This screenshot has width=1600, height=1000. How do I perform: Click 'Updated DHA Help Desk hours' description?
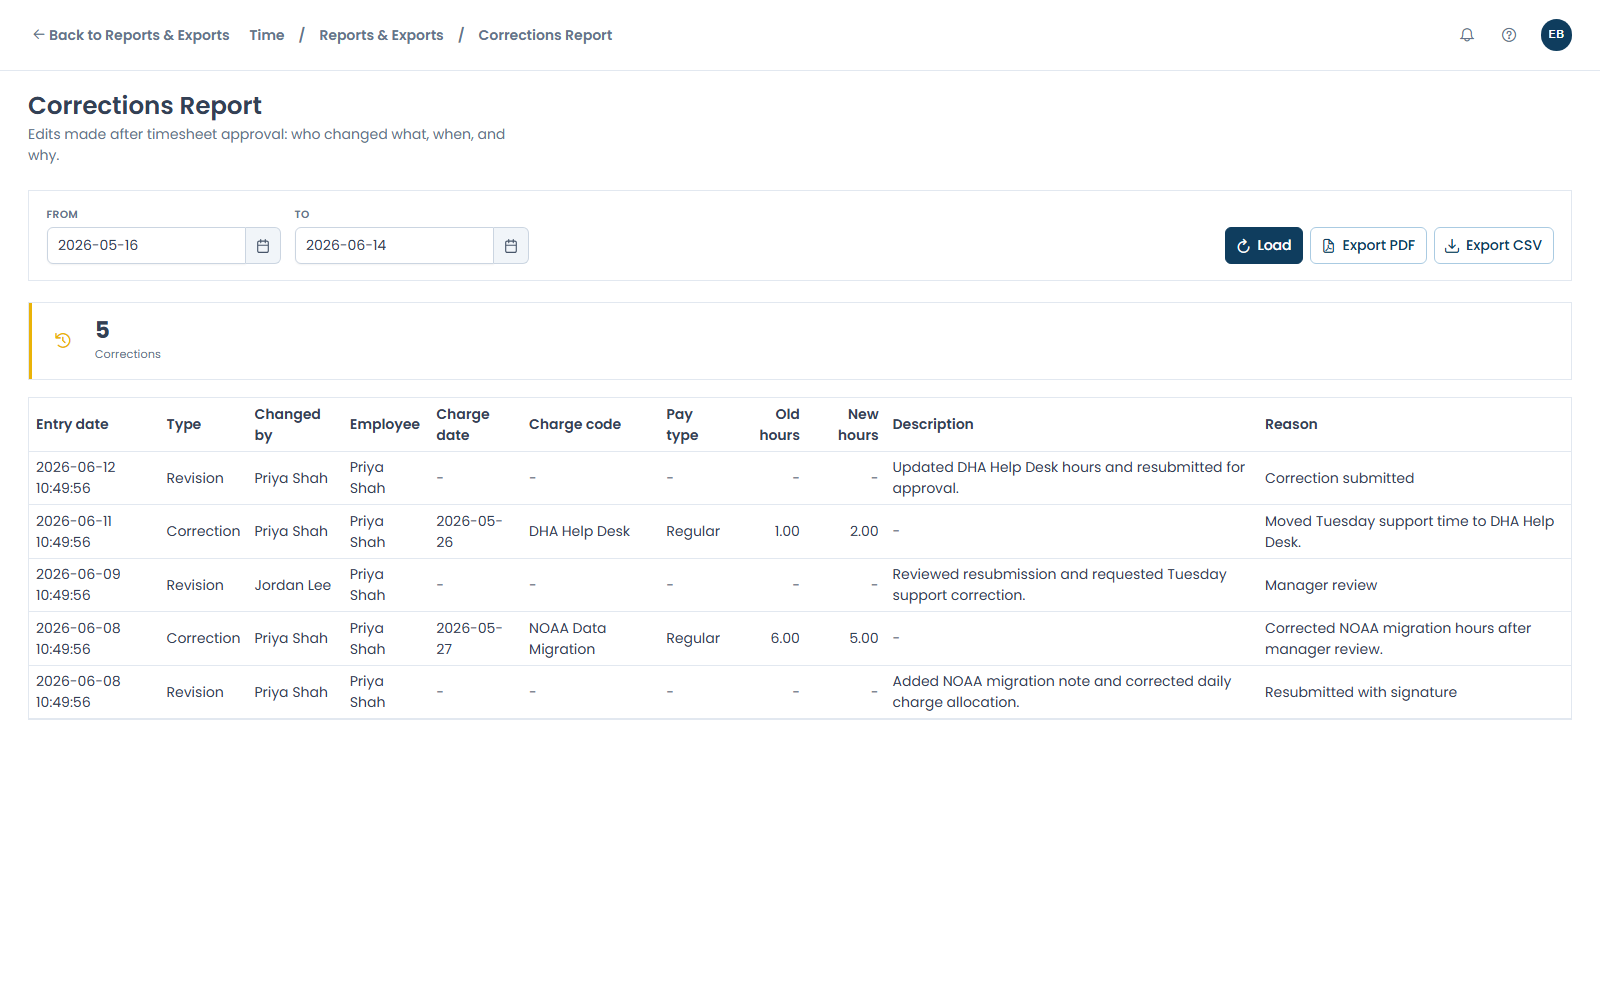[1068, 478]
